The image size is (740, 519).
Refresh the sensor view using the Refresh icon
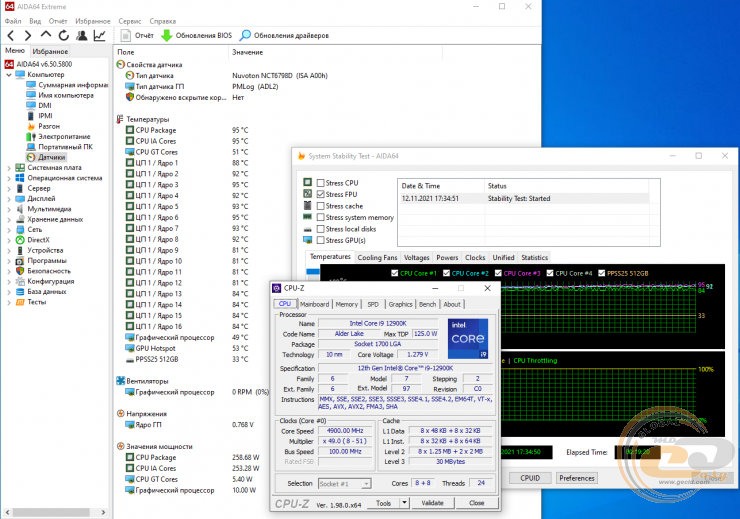[x=64, y=35]
